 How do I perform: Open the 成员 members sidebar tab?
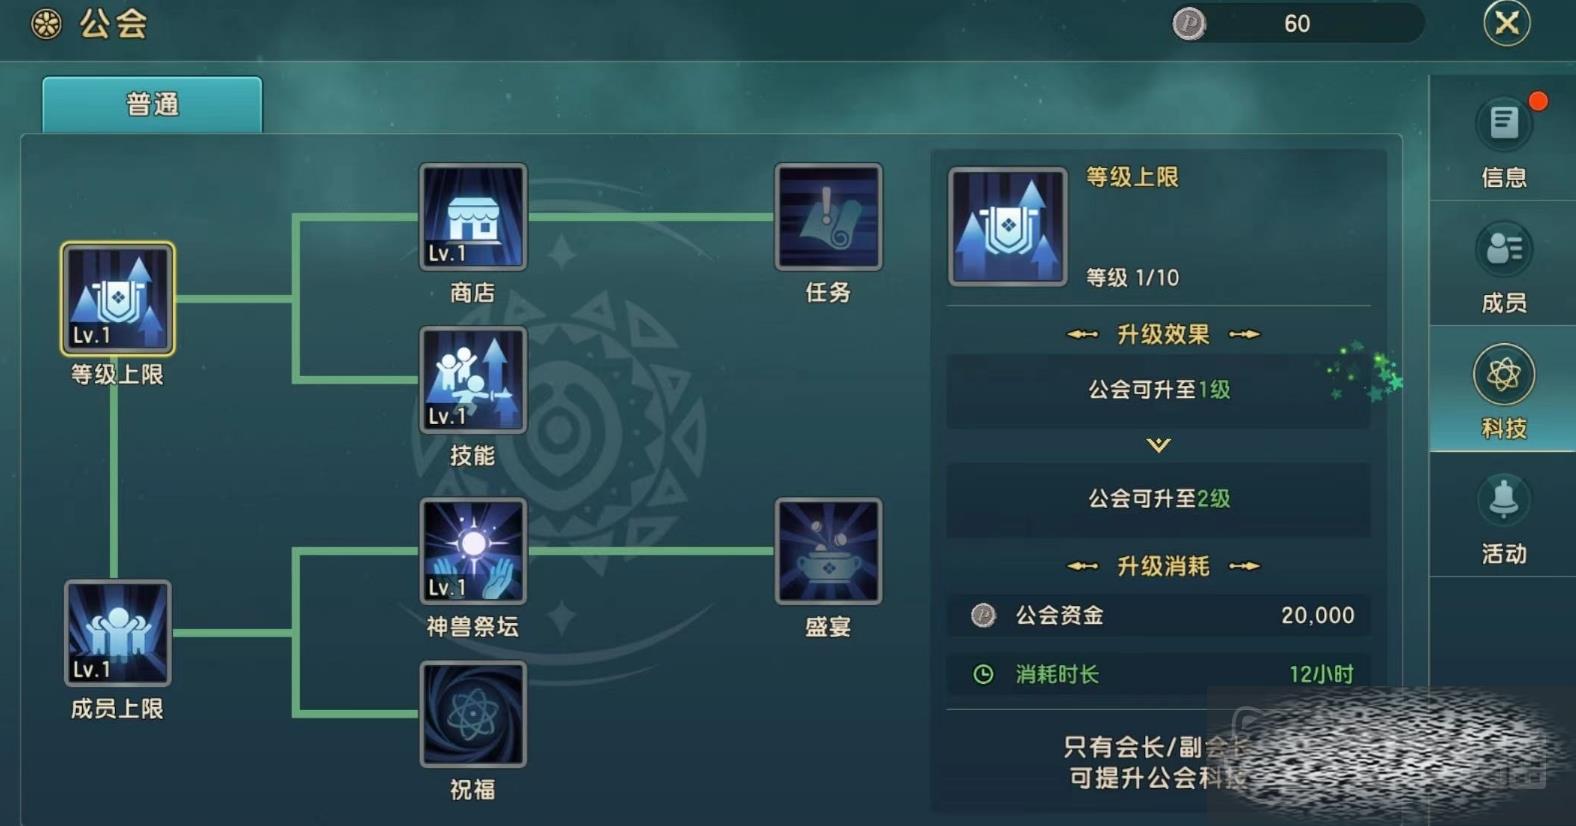pos(1503,266)
